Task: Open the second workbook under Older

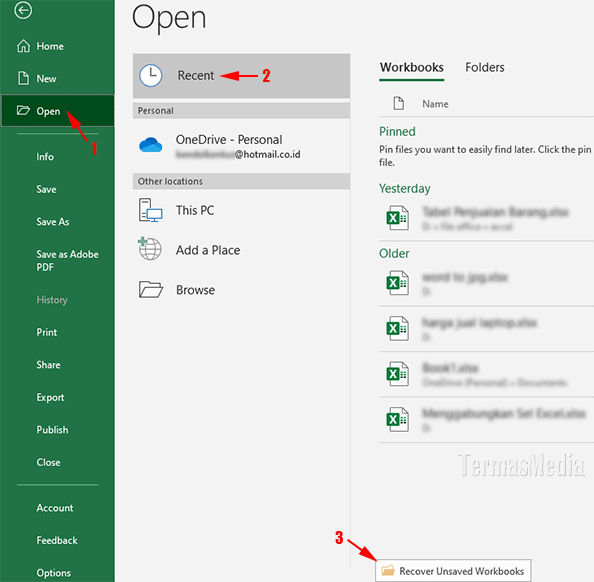Action: pyautogui.click(x=486, y=329)
